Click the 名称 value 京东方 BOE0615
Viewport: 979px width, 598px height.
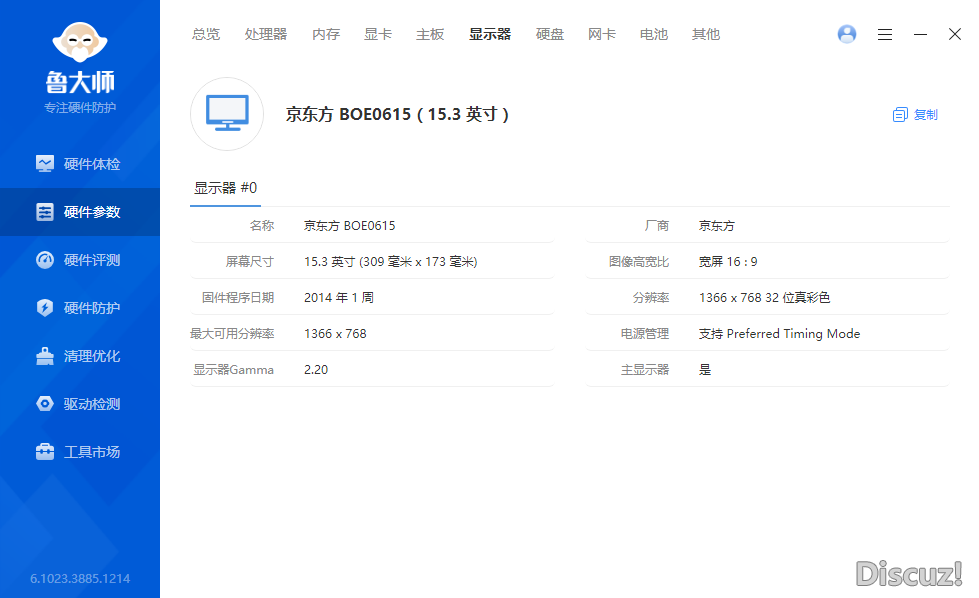point(350,226)
